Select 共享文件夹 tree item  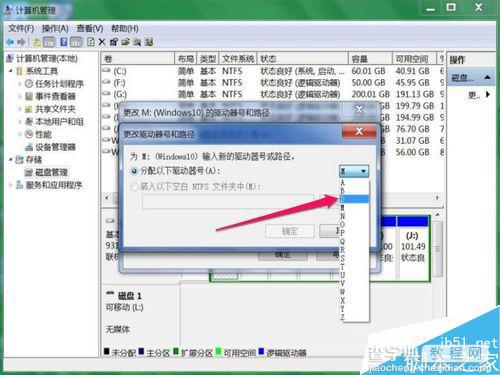tap(55, 109)
